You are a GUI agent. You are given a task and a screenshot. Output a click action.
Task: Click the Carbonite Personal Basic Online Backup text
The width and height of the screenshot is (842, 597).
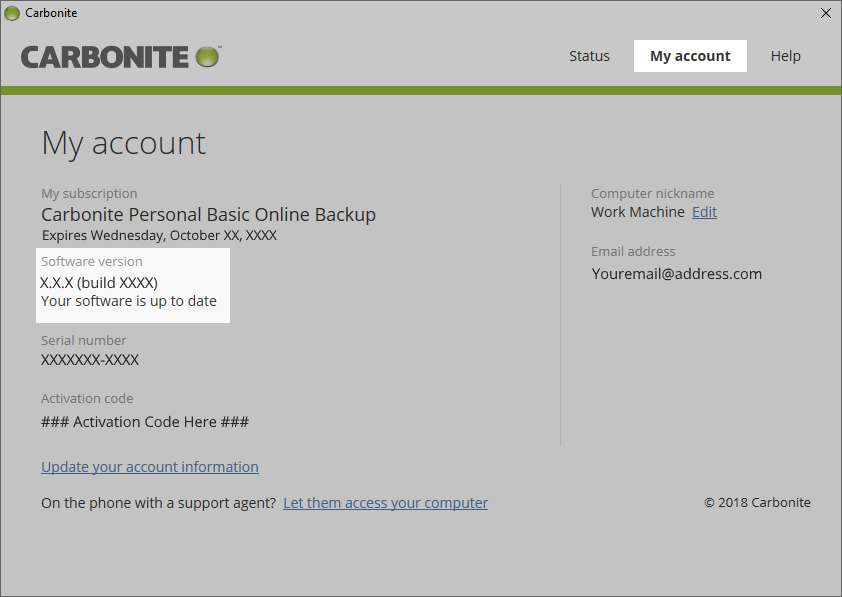(x=208, y=215)
